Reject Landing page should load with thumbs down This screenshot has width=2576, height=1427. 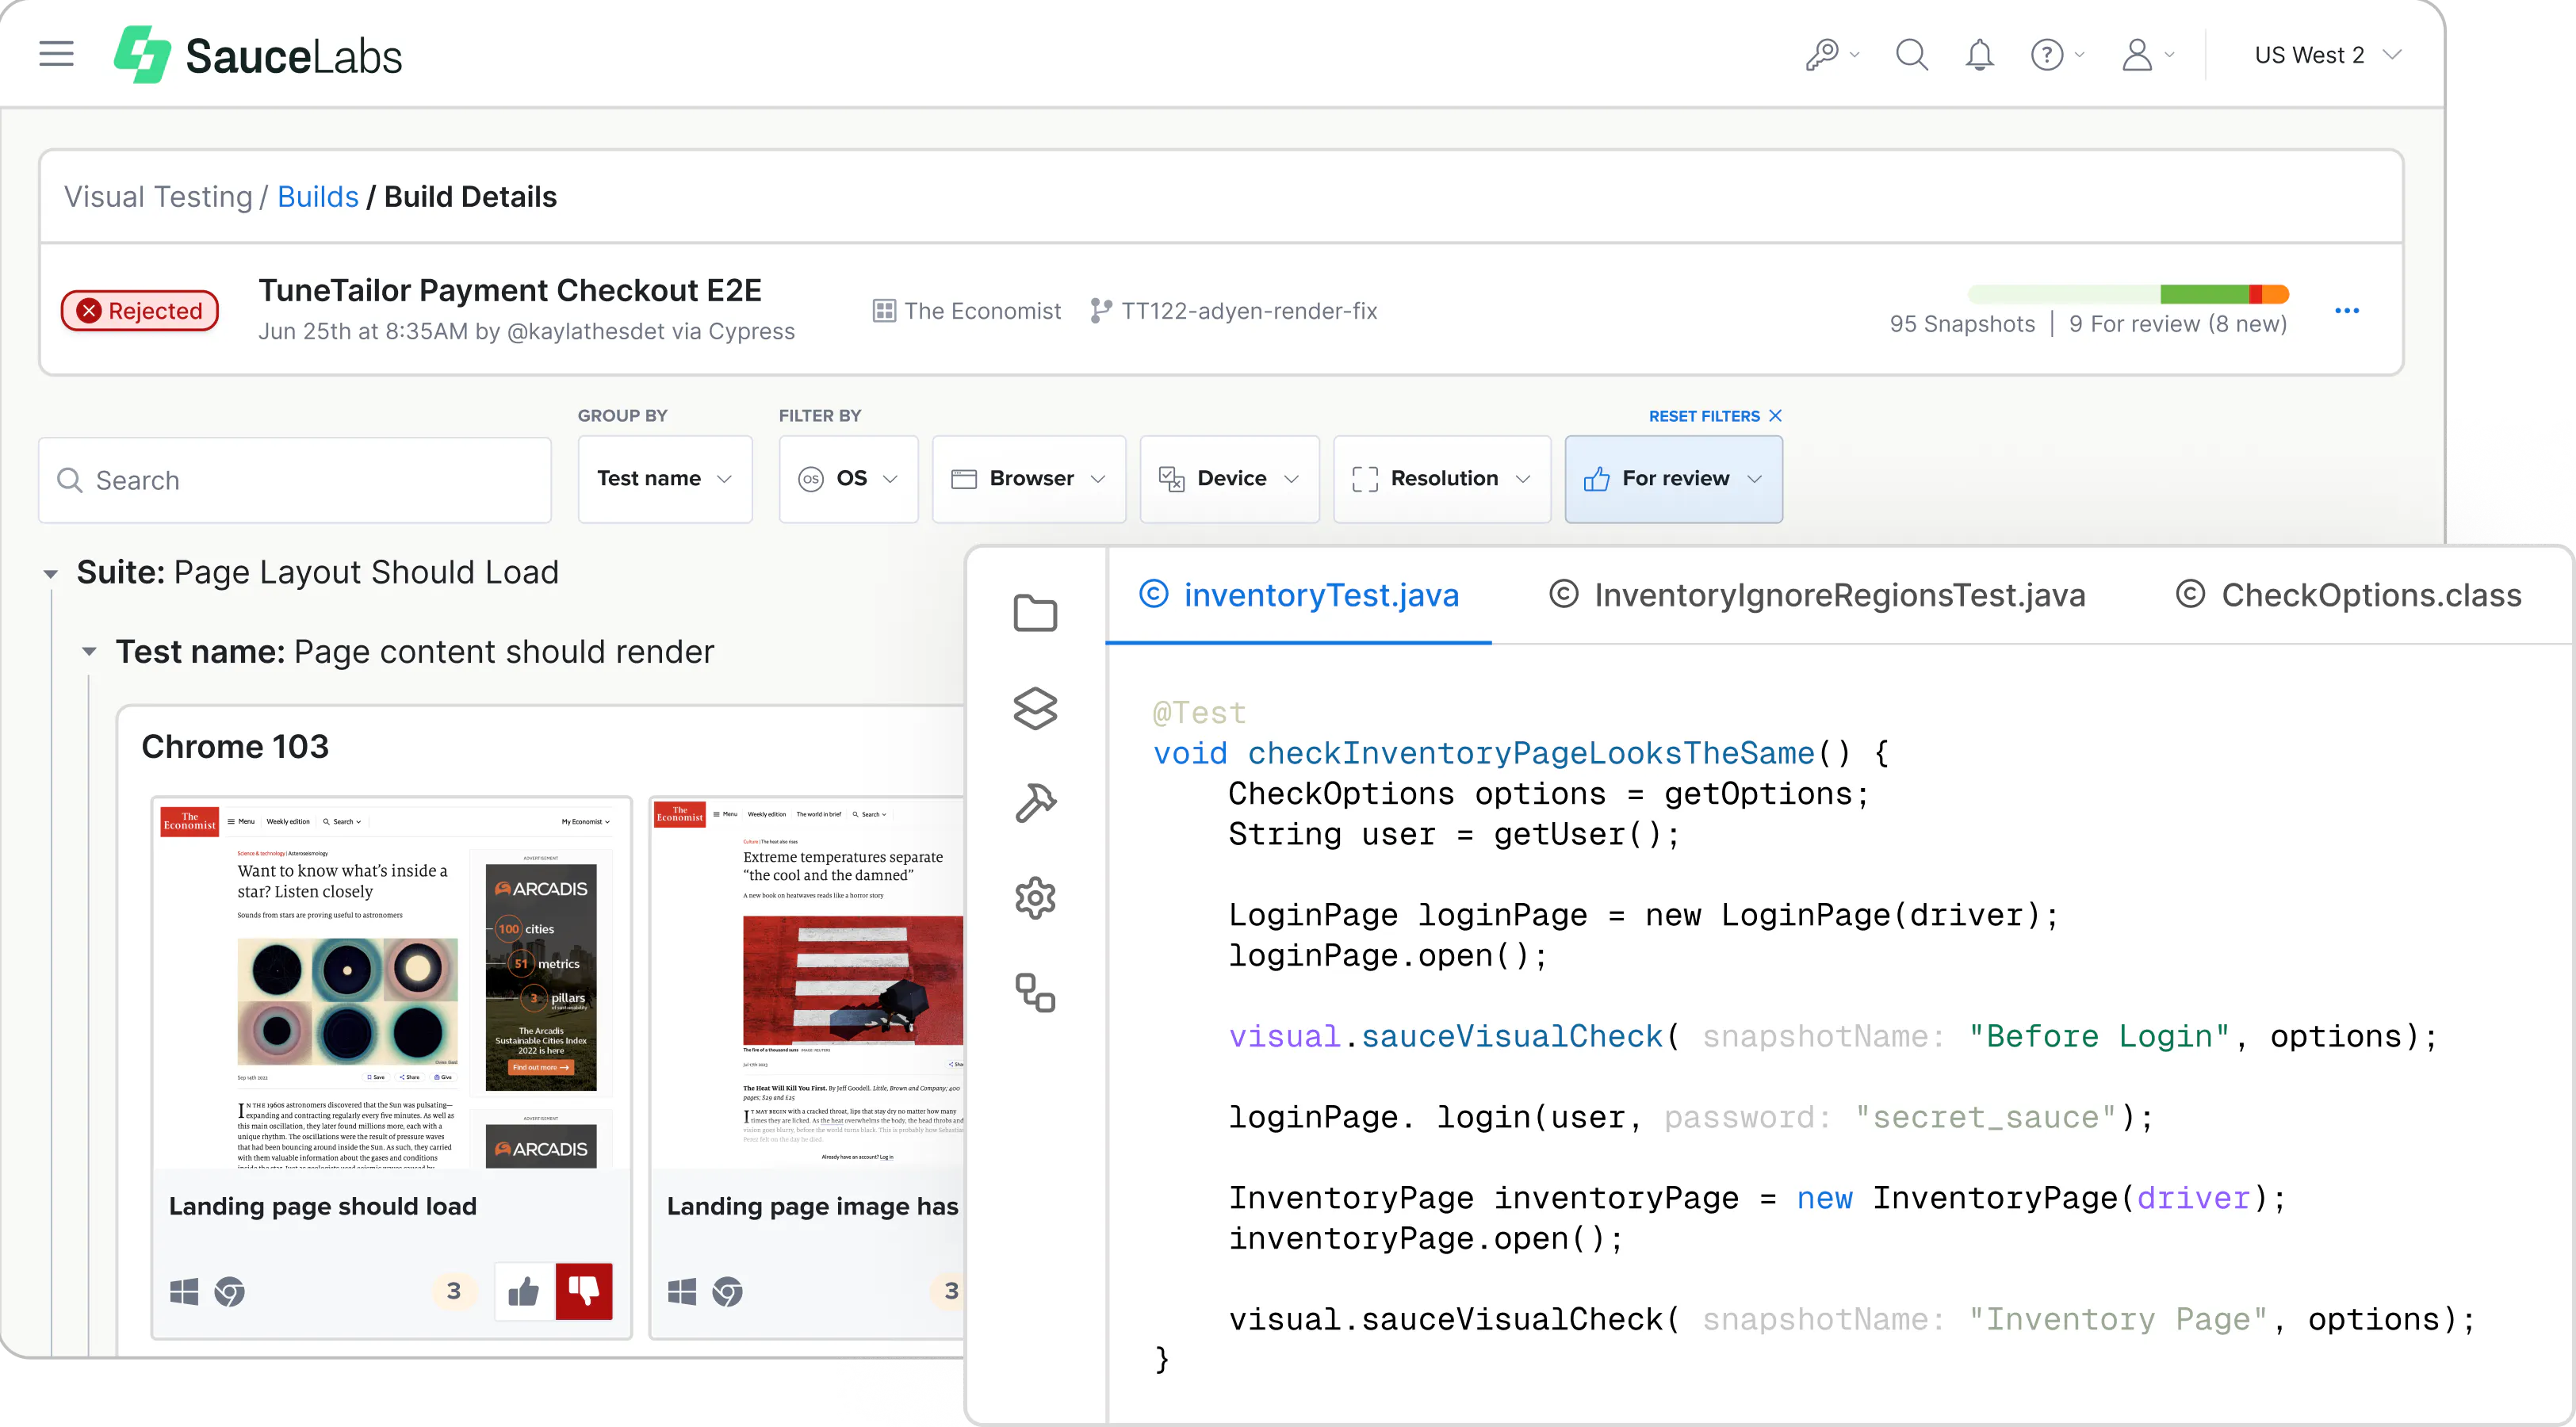(x=584, y=1291)
